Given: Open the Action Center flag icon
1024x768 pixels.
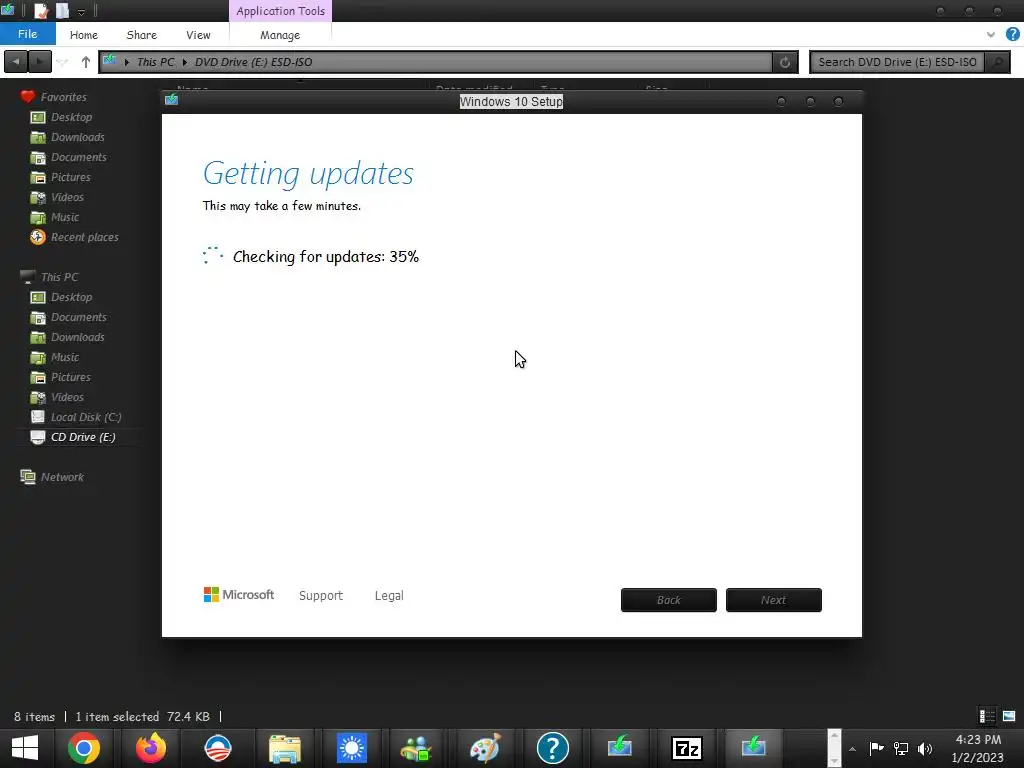Looking at the screenshot, I should pyautogui.click(x=876, y=748).
